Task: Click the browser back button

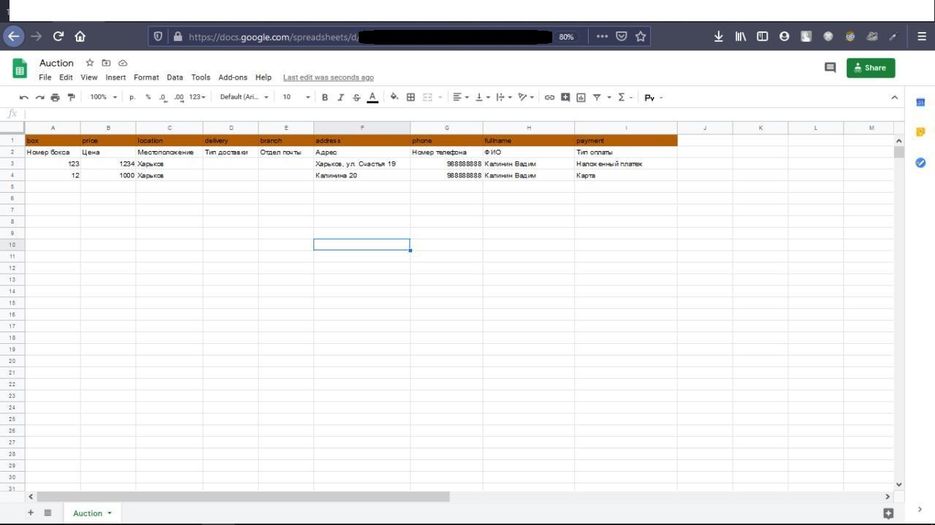Action: [x=13, y=36]
